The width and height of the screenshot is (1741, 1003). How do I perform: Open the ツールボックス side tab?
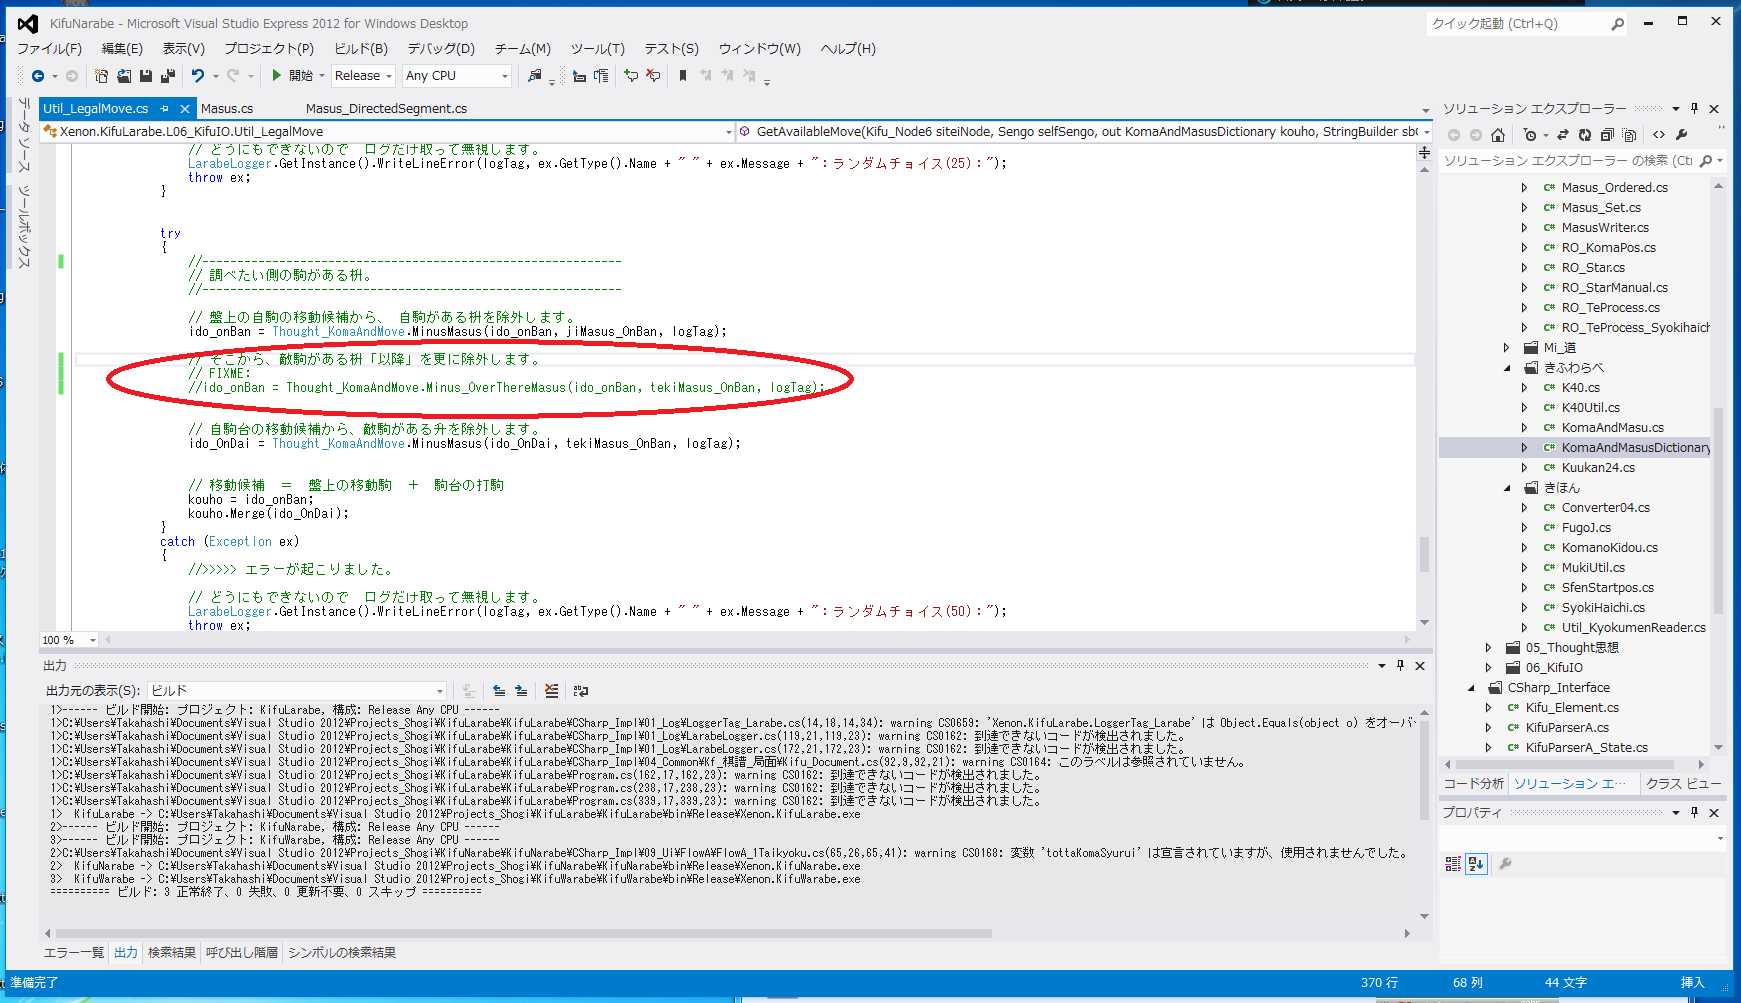point(24,226)
